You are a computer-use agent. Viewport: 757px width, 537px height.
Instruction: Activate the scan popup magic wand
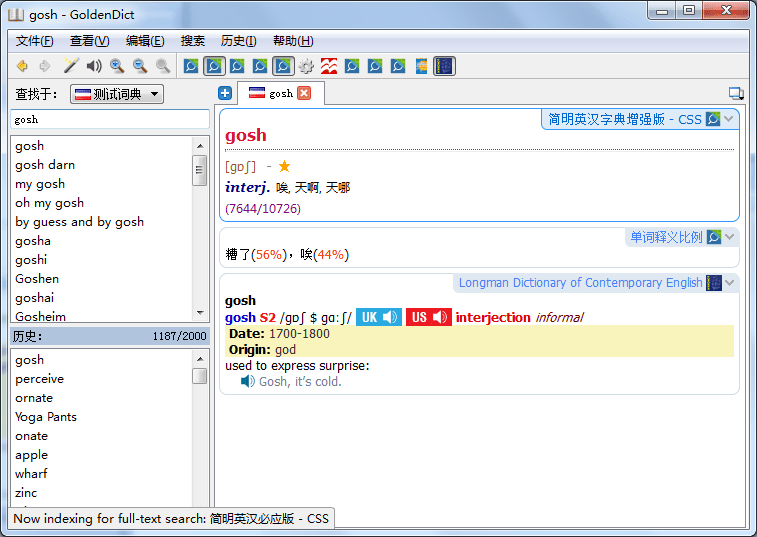pyautogui.click(x=71, y=66)
